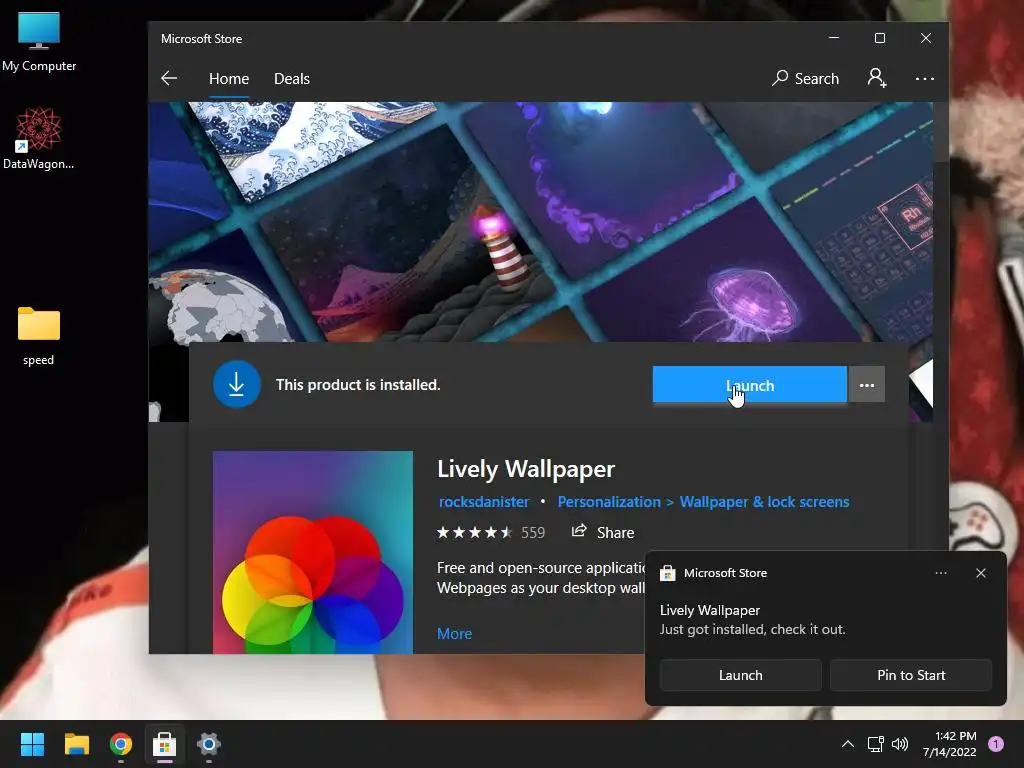Image resolution: width=1024 pixels, height=768 pixels.
Task: Click the Lively Wallpaper title text
Action: [x=526, y=469]
